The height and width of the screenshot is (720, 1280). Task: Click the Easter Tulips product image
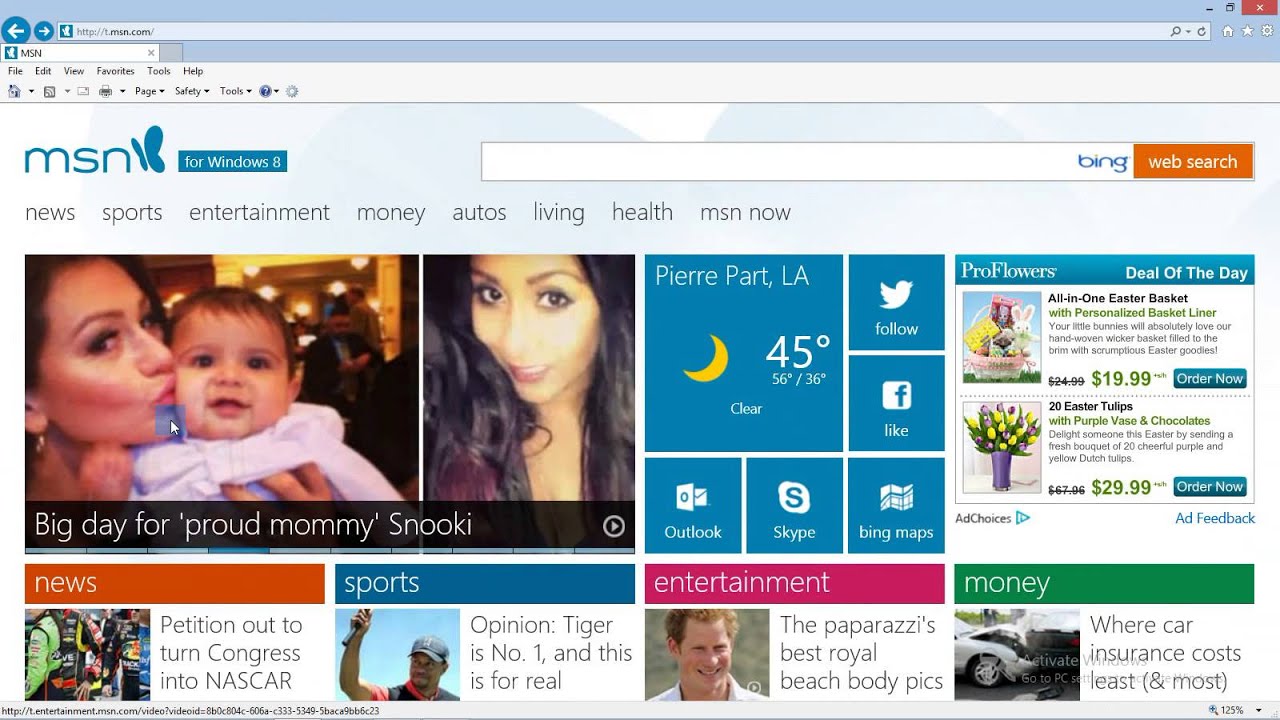coord(1001,447)
